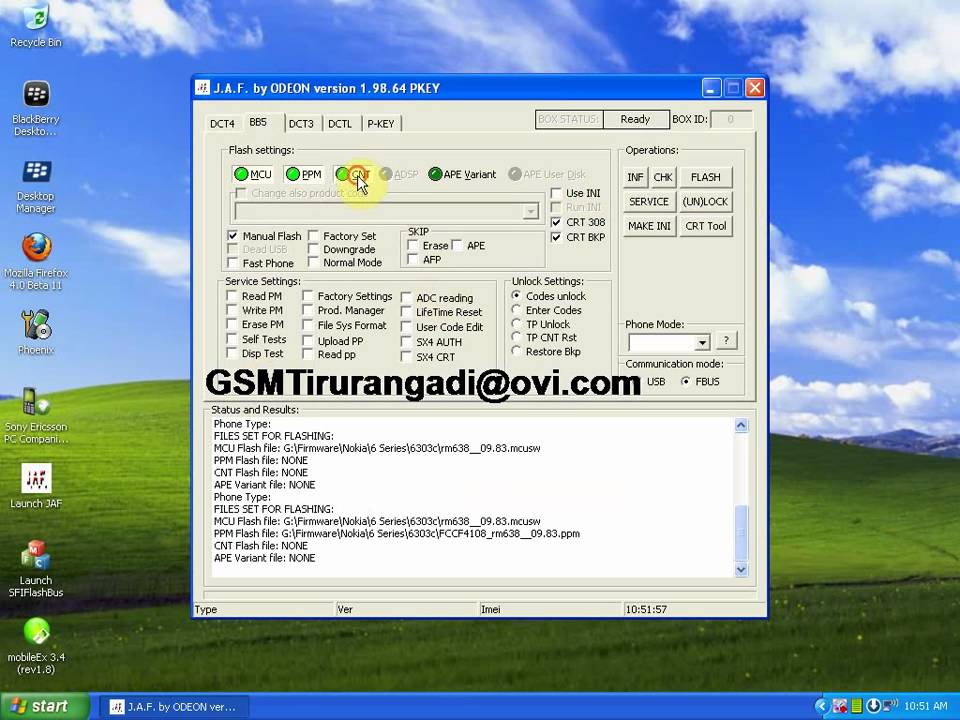This screenshot has height=720, width=960.
Task: Select the mobileEx 3.4 desktop icon
Action: pos(36,647)
